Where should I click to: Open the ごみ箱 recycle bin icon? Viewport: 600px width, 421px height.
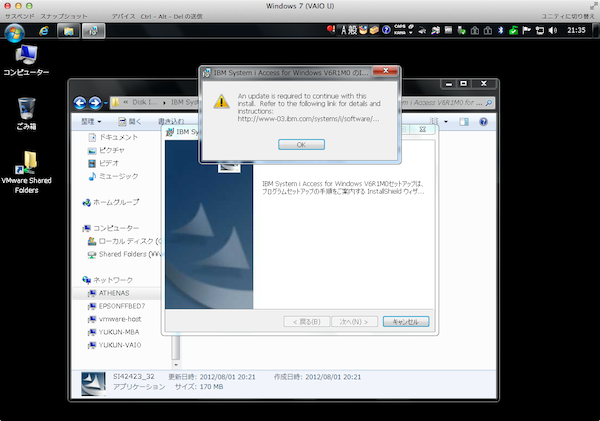coord(26,114)
